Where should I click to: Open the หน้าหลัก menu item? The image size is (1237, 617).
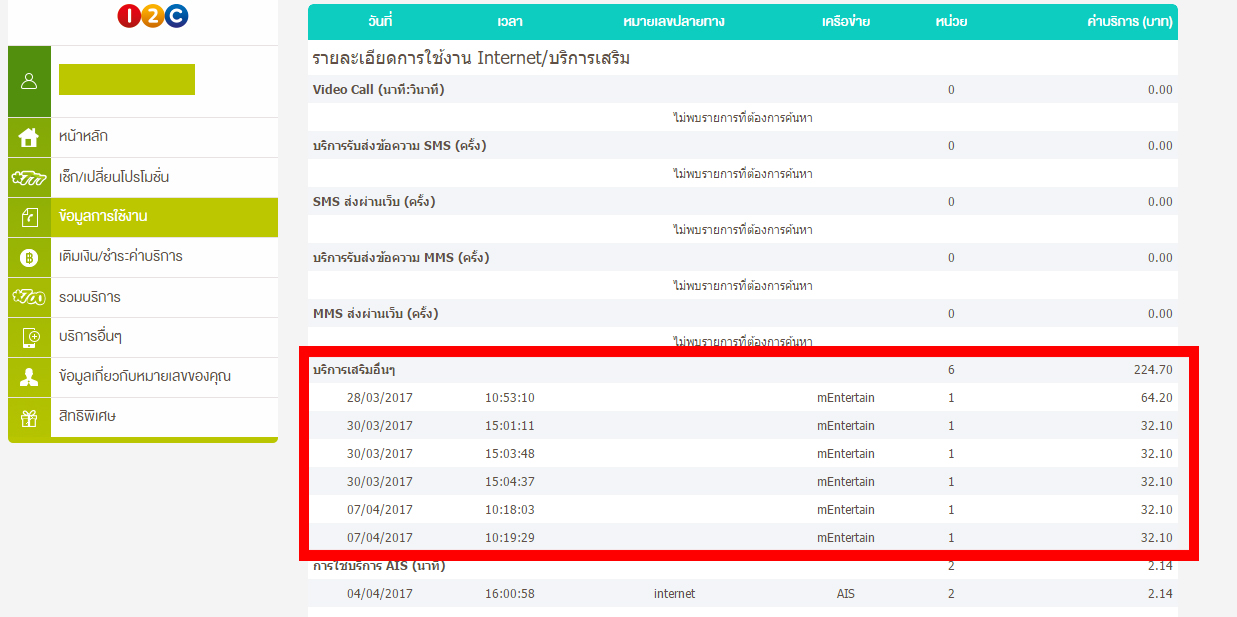pyautogui.click(x=143, y=137)
